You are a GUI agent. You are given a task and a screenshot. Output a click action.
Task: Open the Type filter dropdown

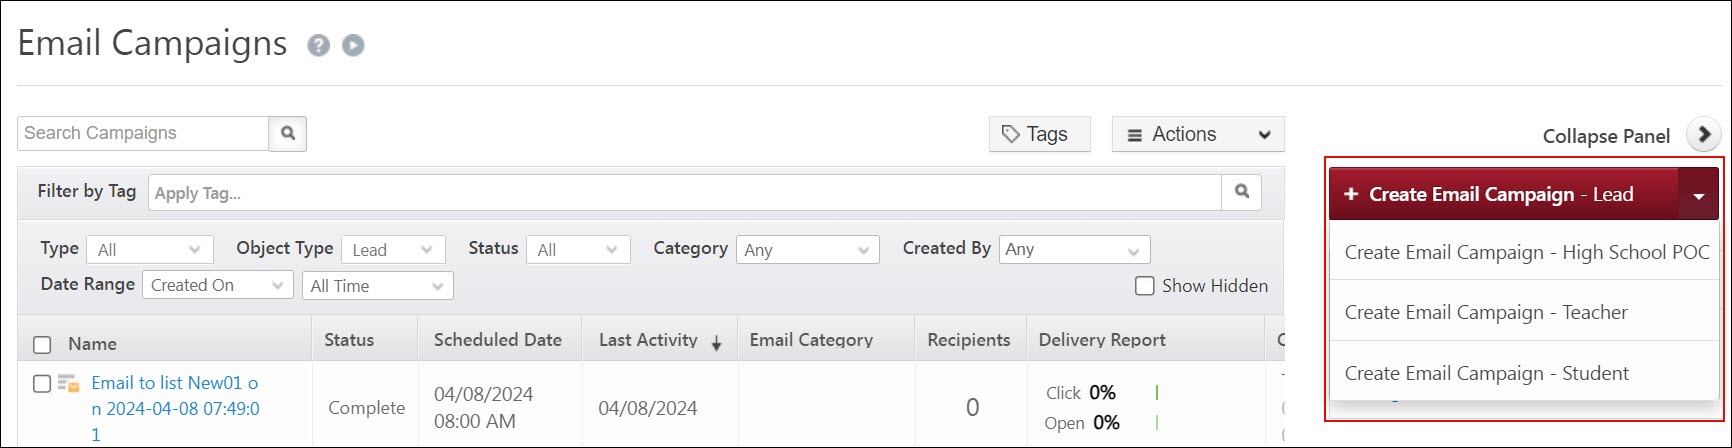pos(150,250)
